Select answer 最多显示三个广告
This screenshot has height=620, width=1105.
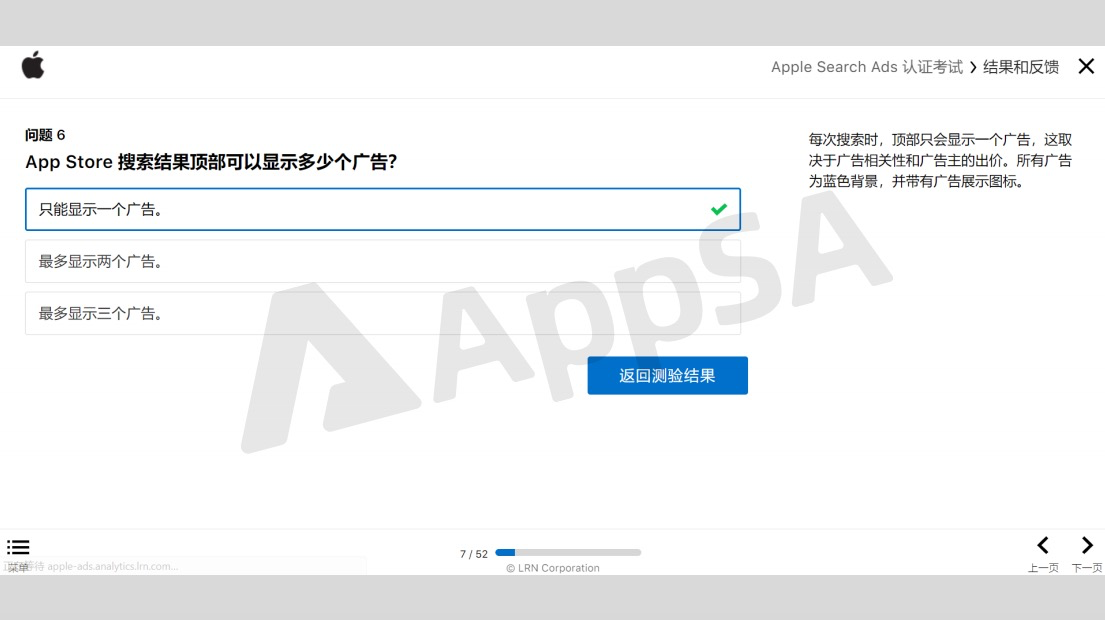coord(383,314)
